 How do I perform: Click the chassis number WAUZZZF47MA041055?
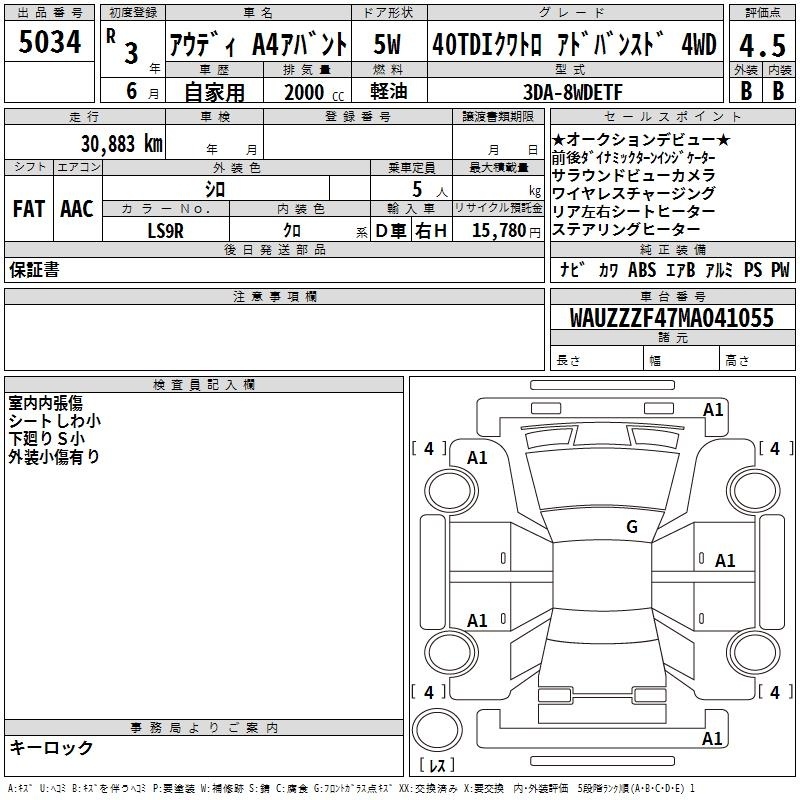point(671,318)
